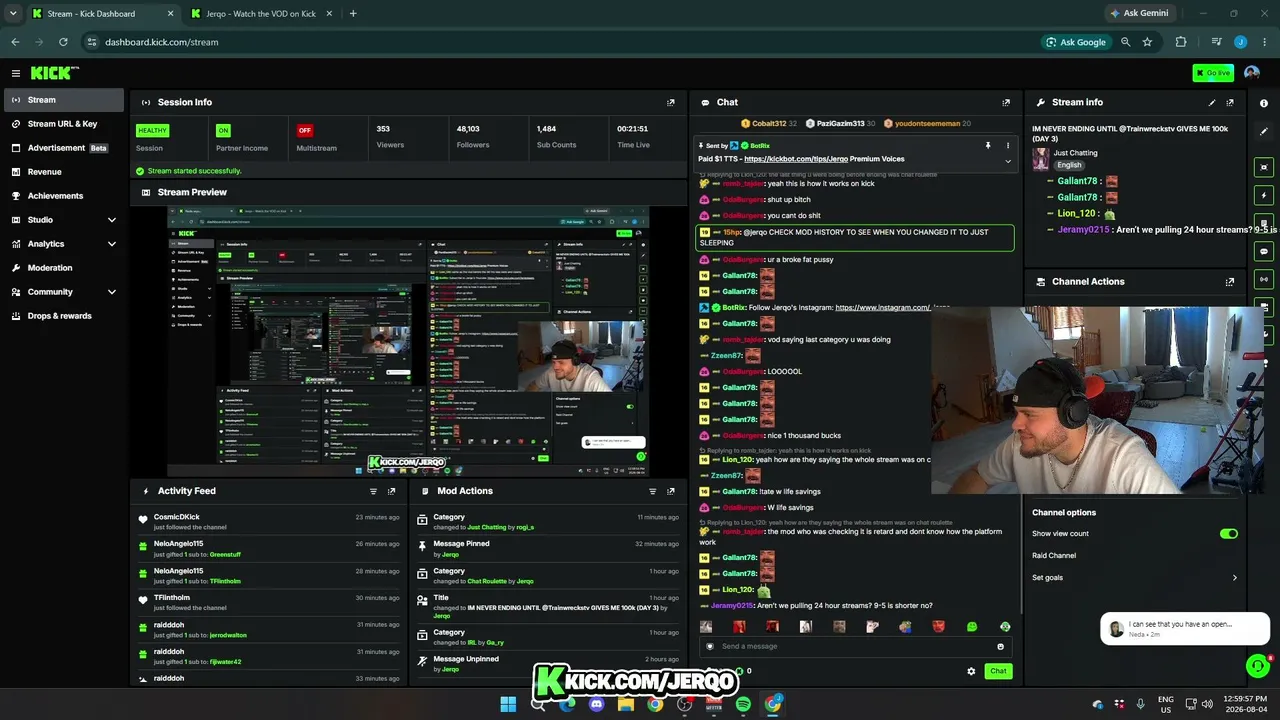Screen dimensions: 1280x720
Task: Expand the Community sidebar section
Action: (112, 292)
